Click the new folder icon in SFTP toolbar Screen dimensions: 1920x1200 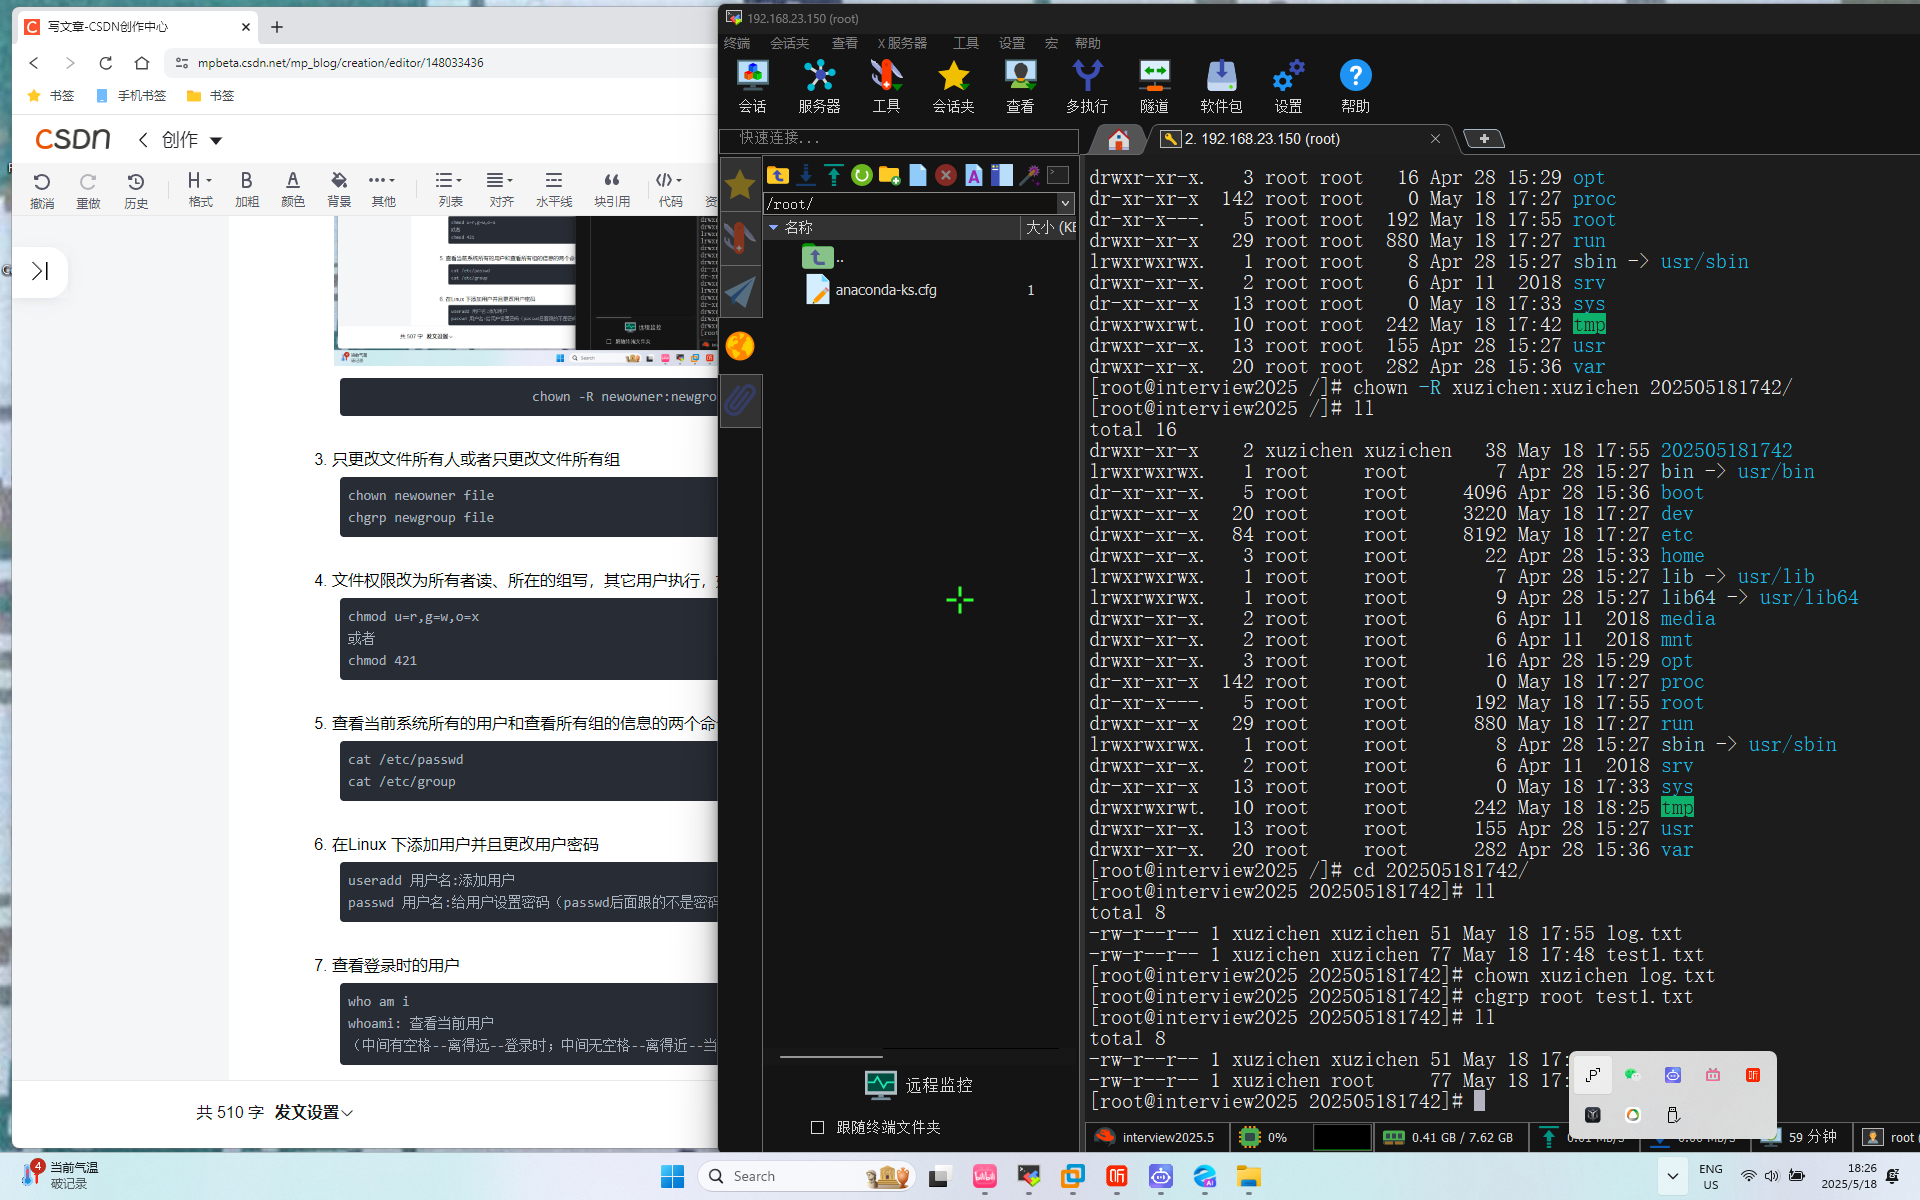(889, 176)
